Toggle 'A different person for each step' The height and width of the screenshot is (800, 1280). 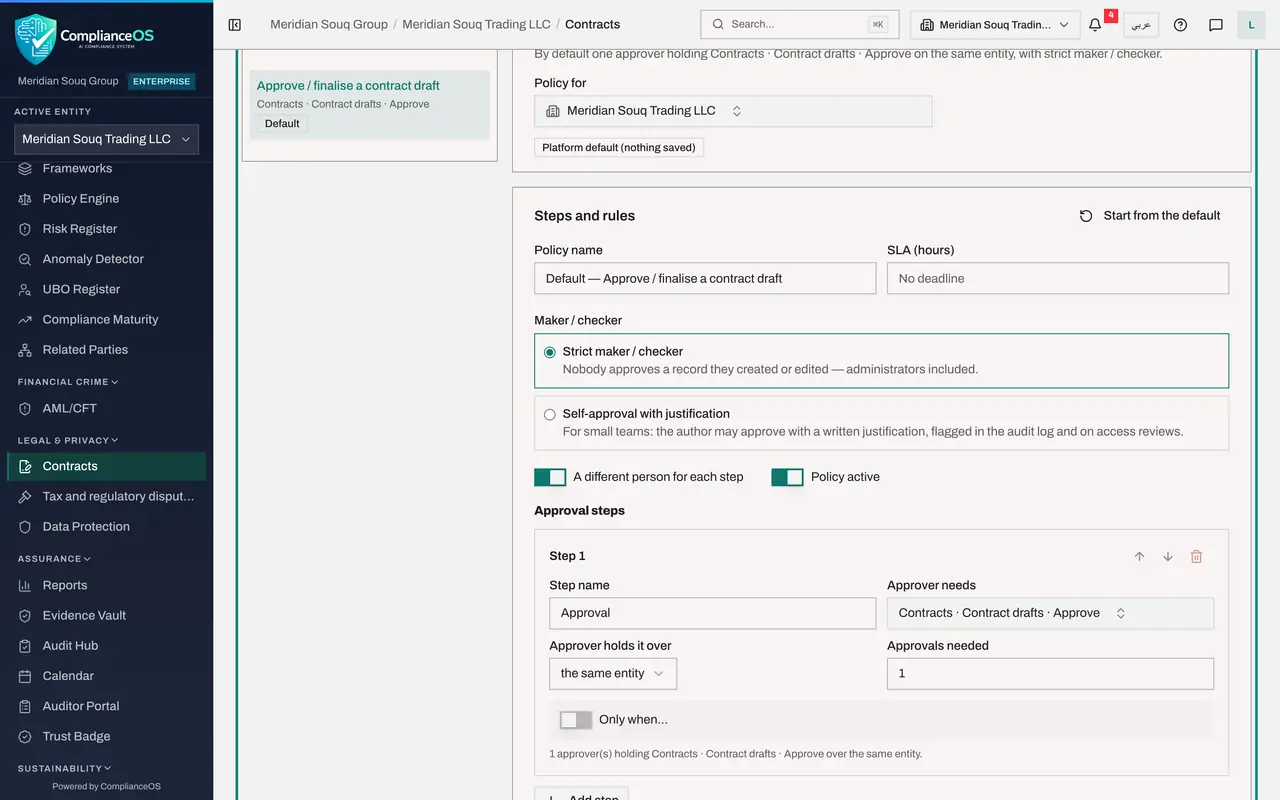point(550,477)
